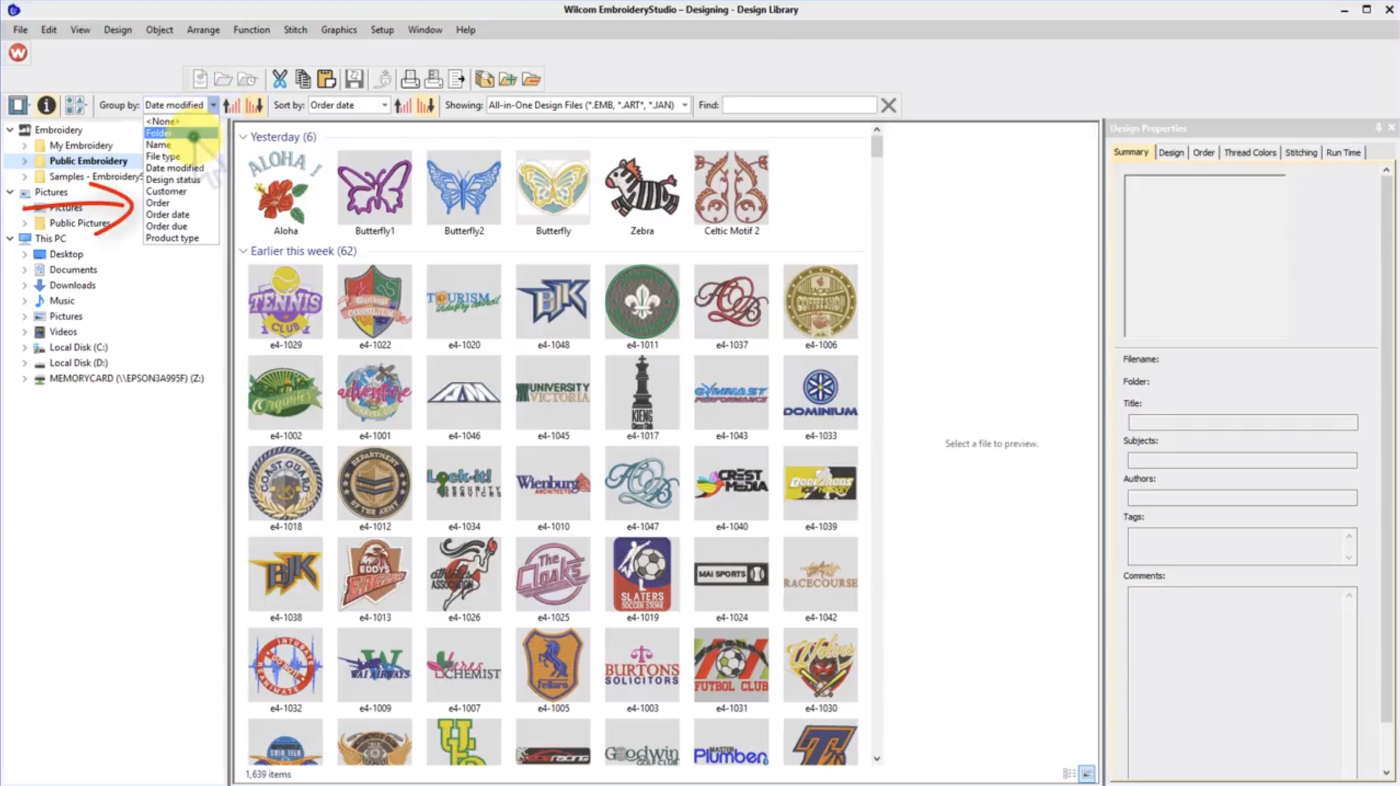Click the Wilcom red W logo icon
The image size is (1400, 786).
pos(18,53)
